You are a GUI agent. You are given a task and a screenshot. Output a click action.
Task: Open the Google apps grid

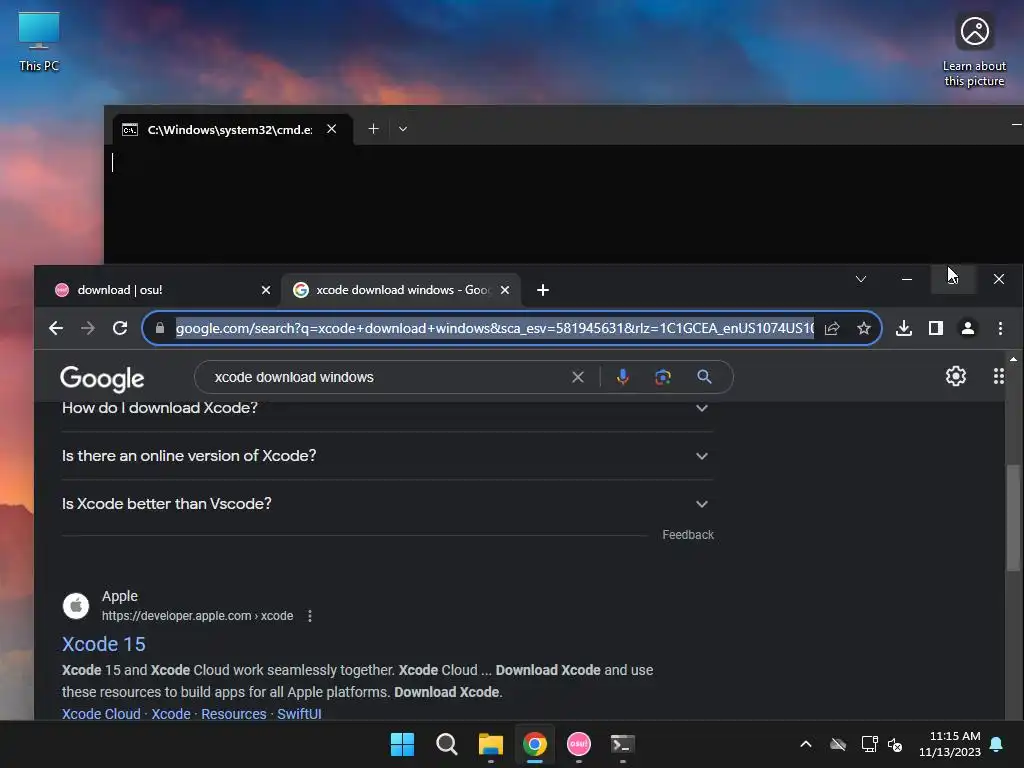tap(999, 376)
